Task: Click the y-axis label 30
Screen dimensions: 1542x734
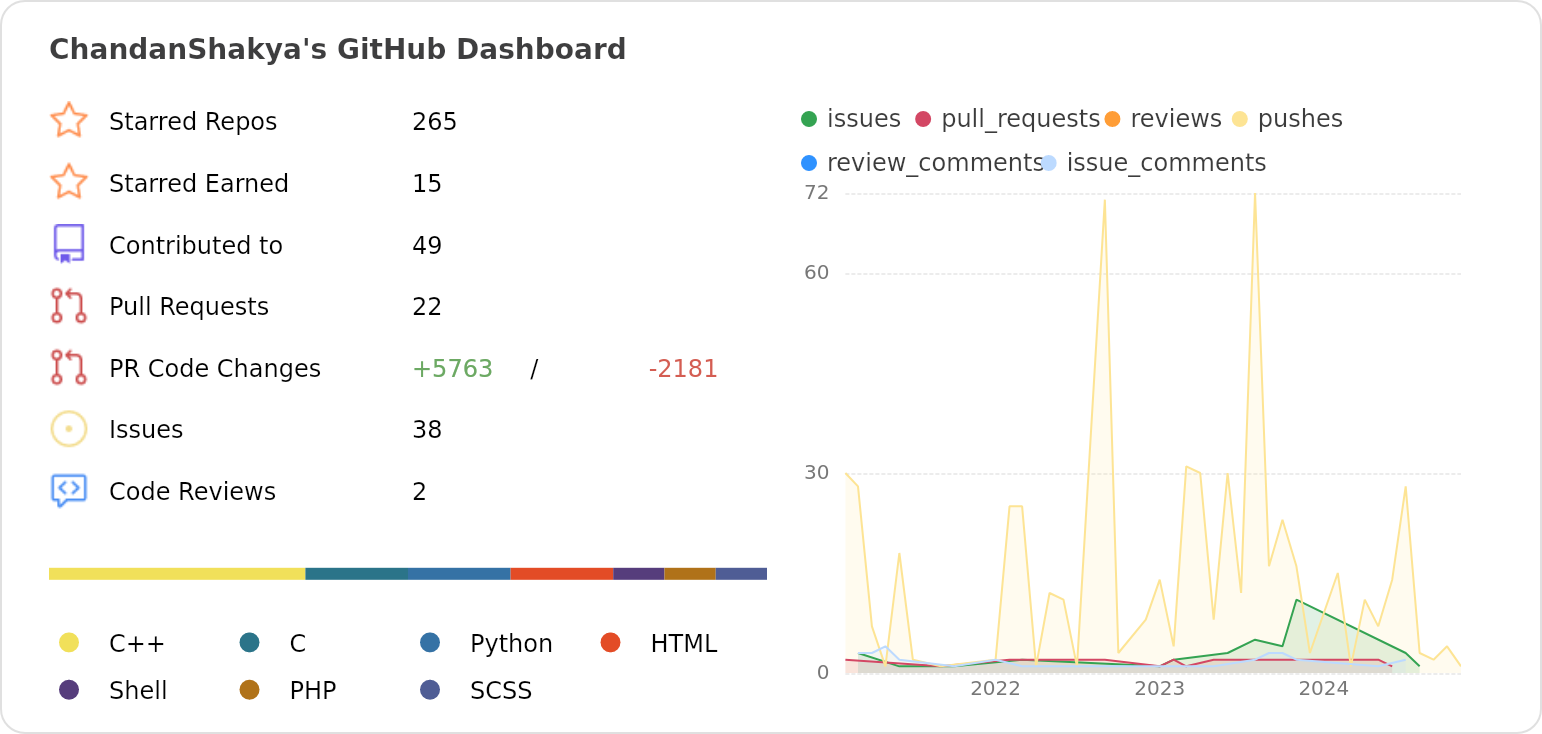Action: pos(817,472)
